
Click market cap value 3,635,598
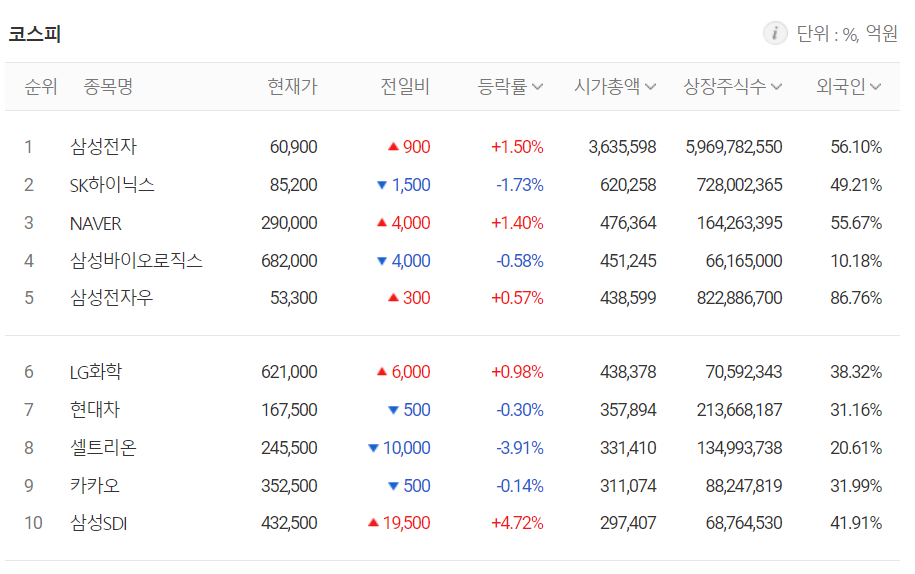tap(623, 147)
